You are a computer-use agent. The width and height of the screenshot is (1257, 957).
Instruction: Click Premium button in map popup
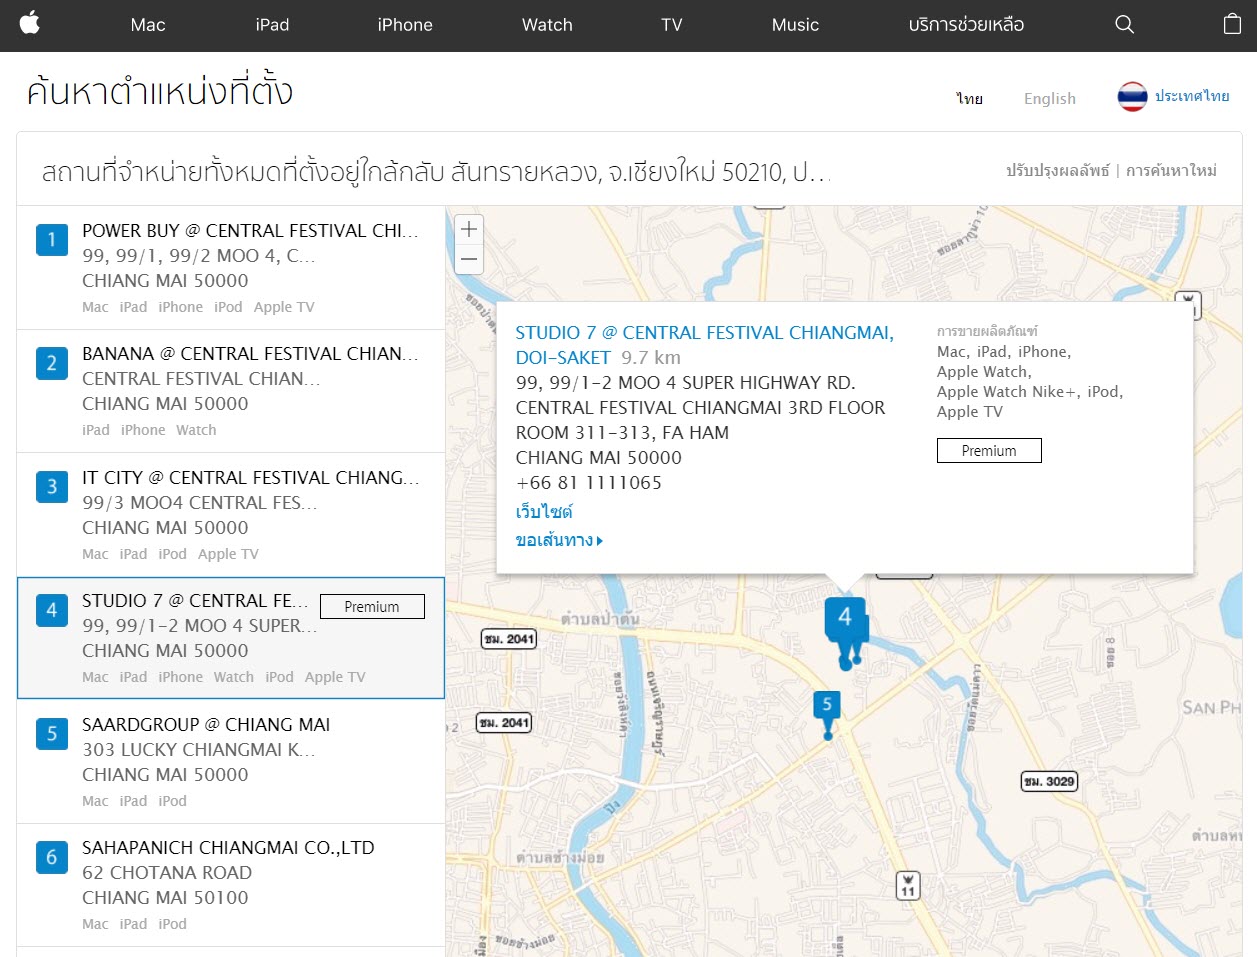988,451
